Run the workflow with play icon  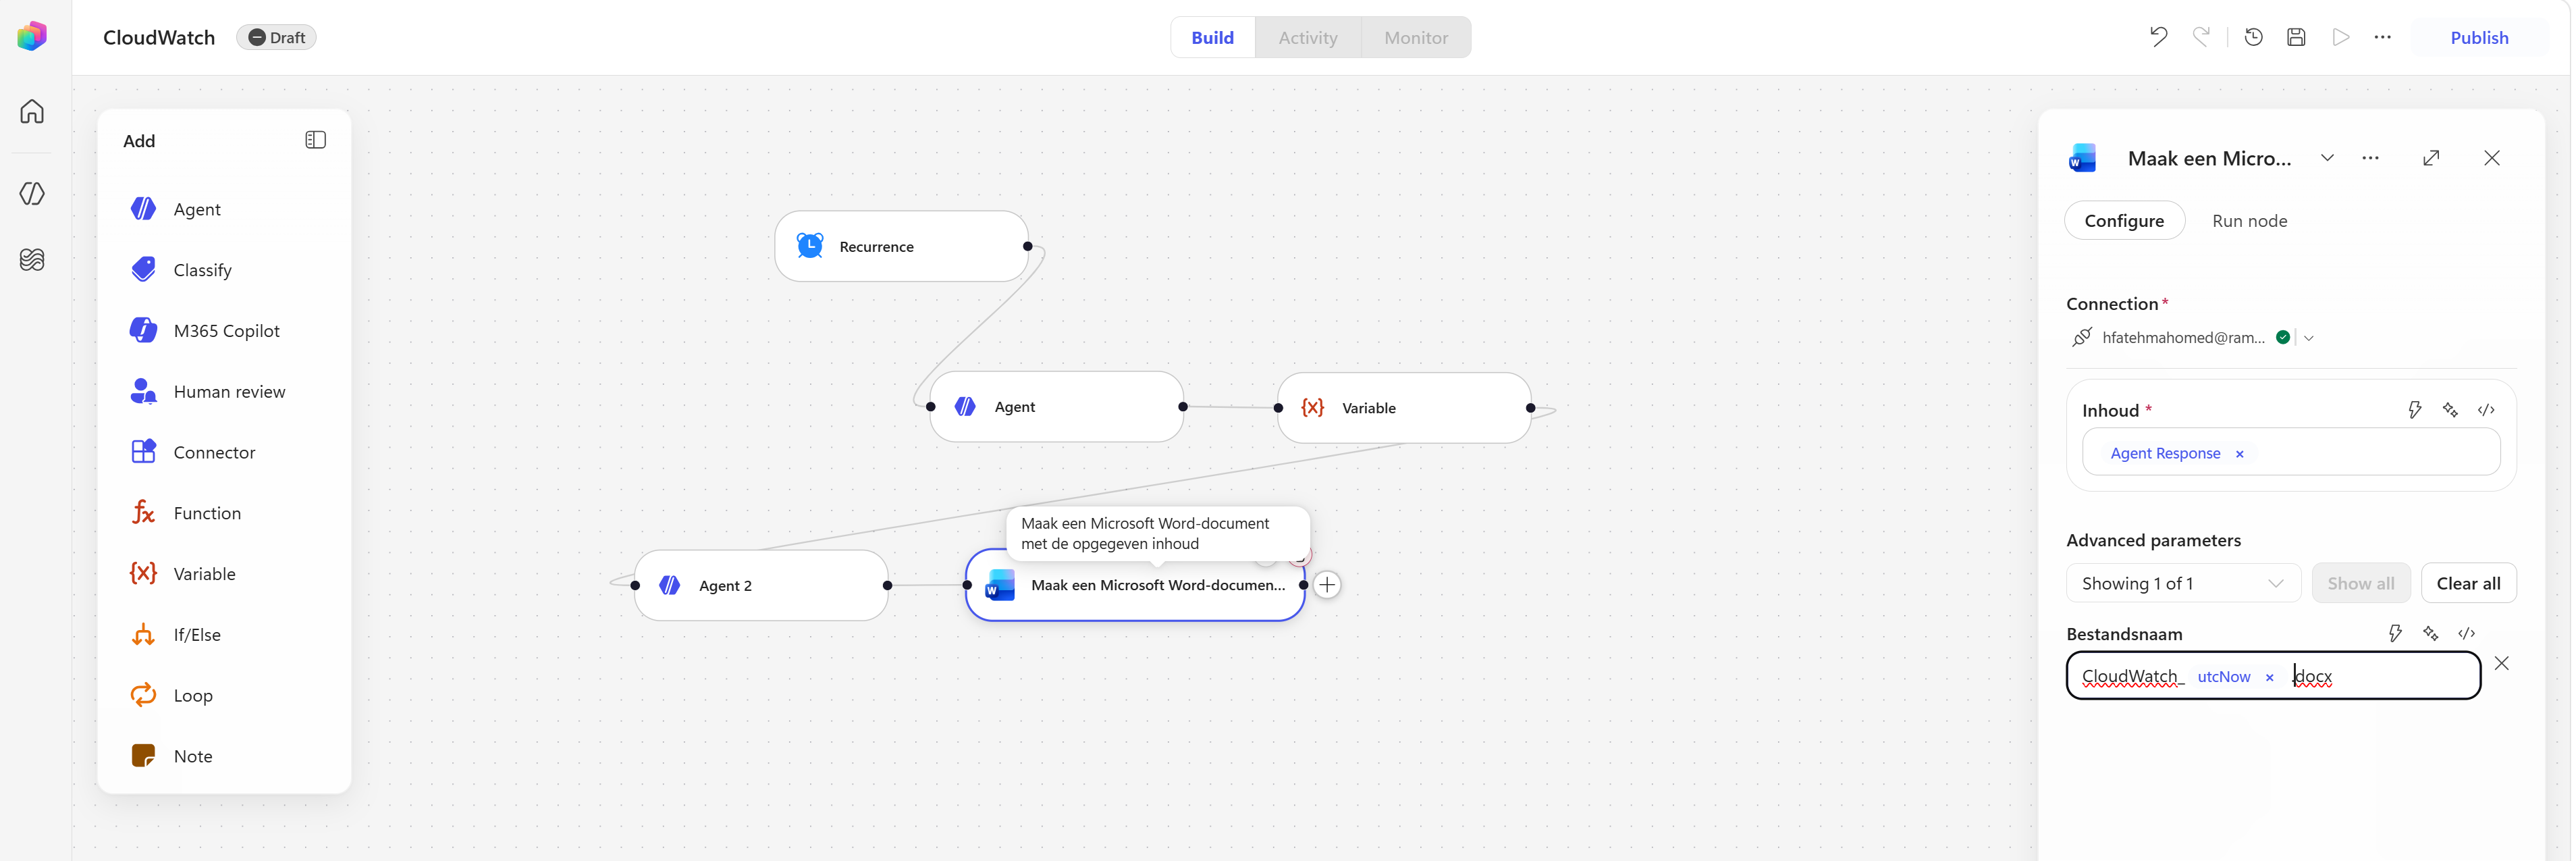coord(2340,37)
